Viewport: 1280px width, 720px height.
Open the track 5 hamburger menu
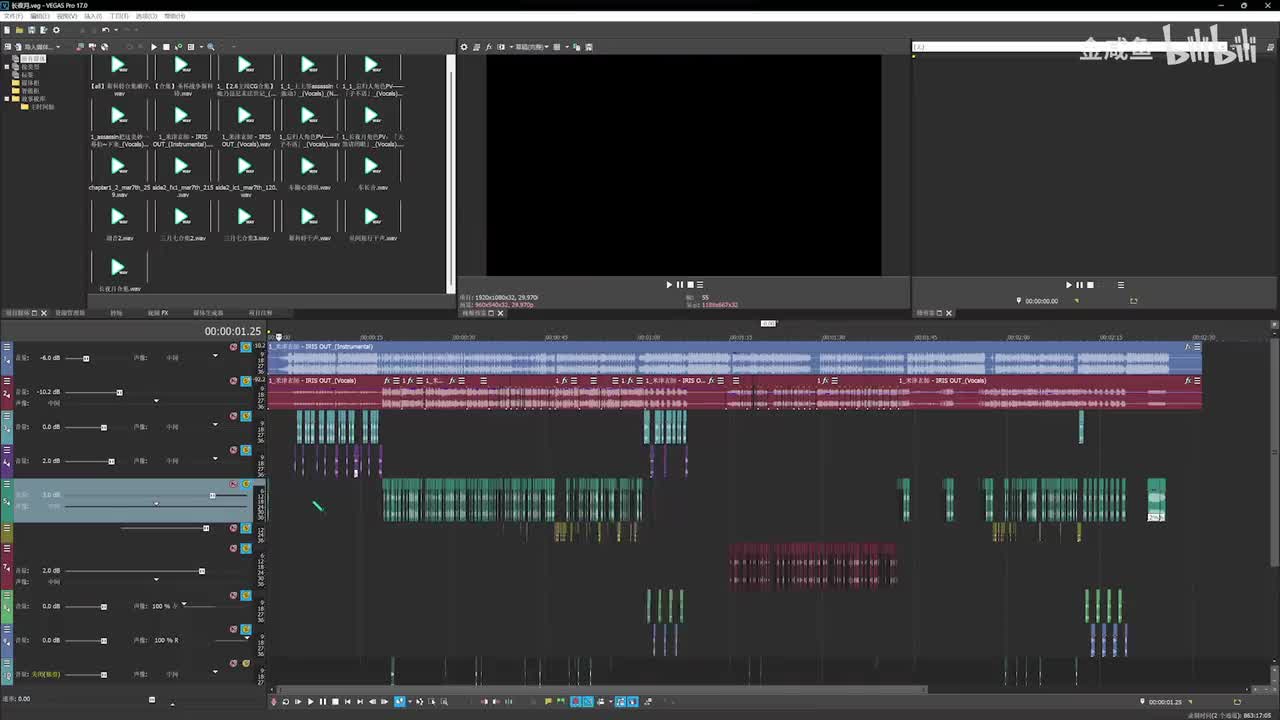click(7, 485)
